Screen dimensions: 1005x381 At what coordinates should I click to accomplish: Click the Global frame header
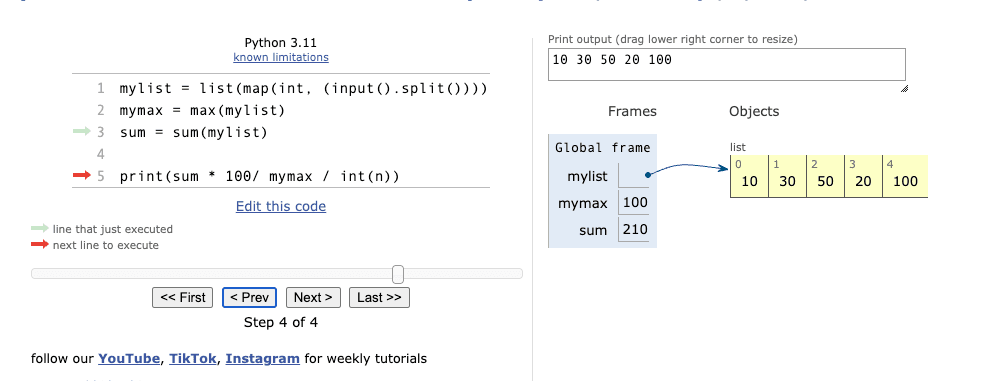(x=602, y=148)
